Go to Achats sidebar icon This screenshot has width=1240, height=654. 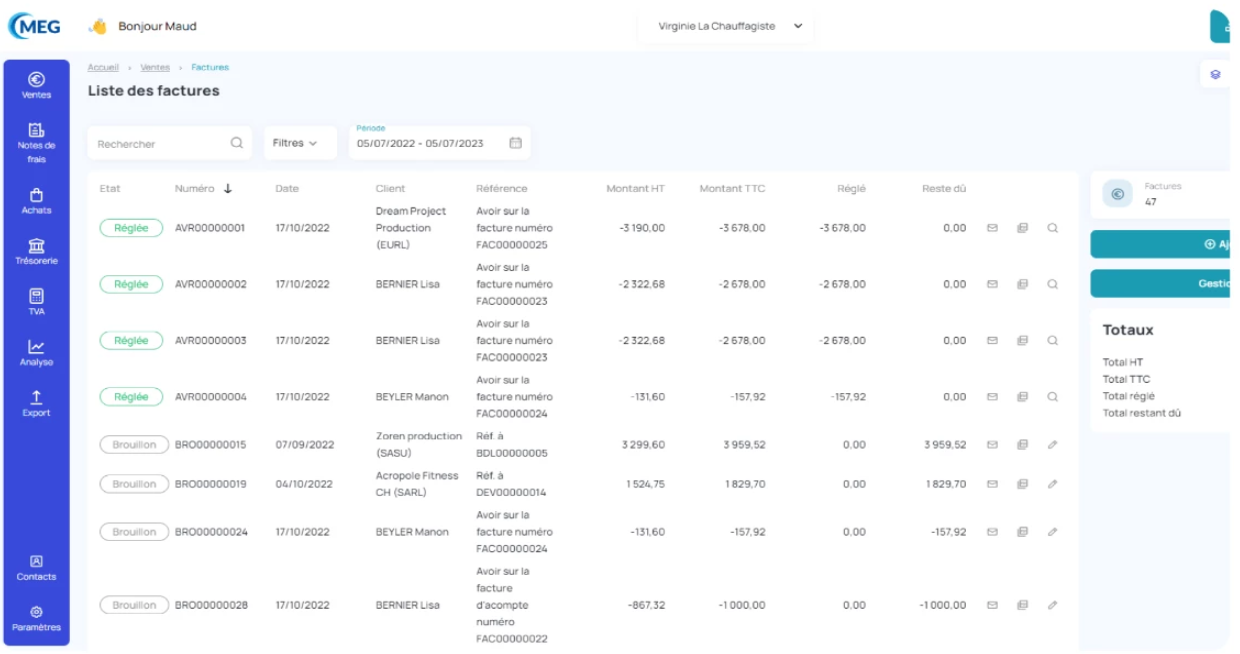36,201
